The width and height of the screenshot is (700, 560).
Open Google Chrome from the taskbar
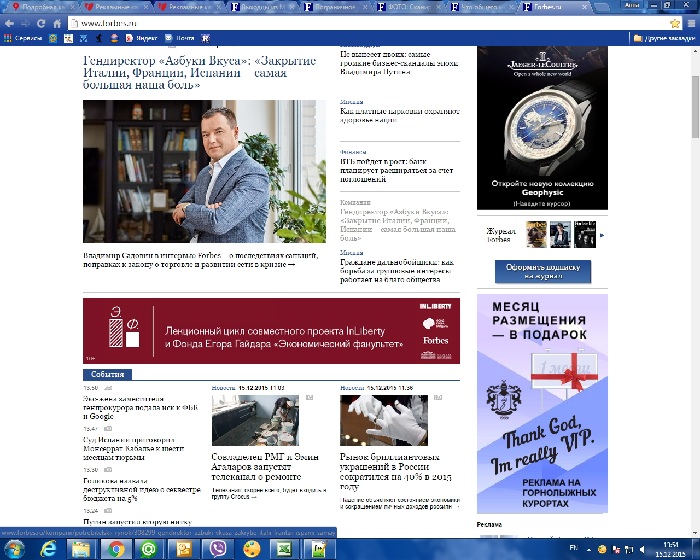point(116,549)
